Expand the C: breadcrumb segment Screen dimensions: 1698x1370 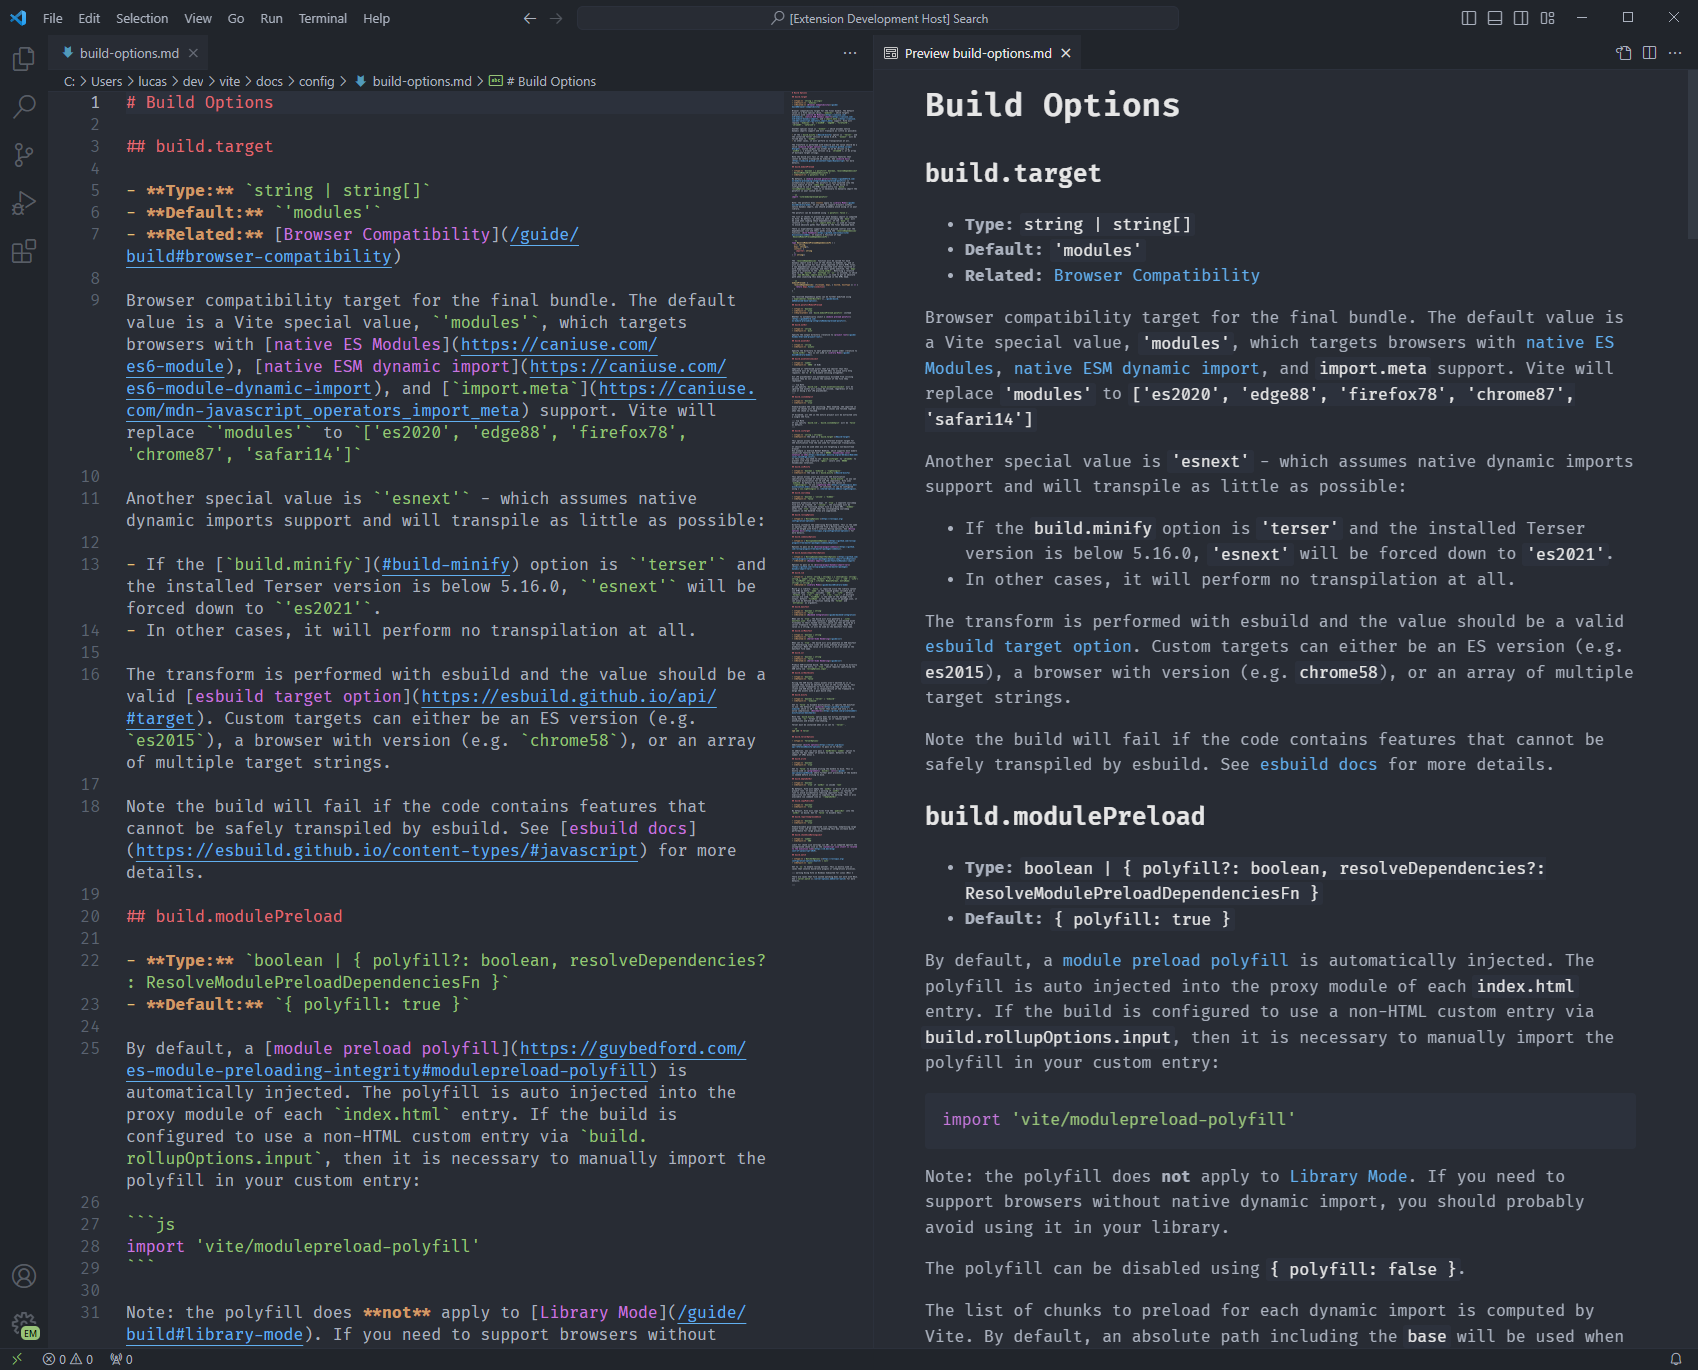click(69, 81)
